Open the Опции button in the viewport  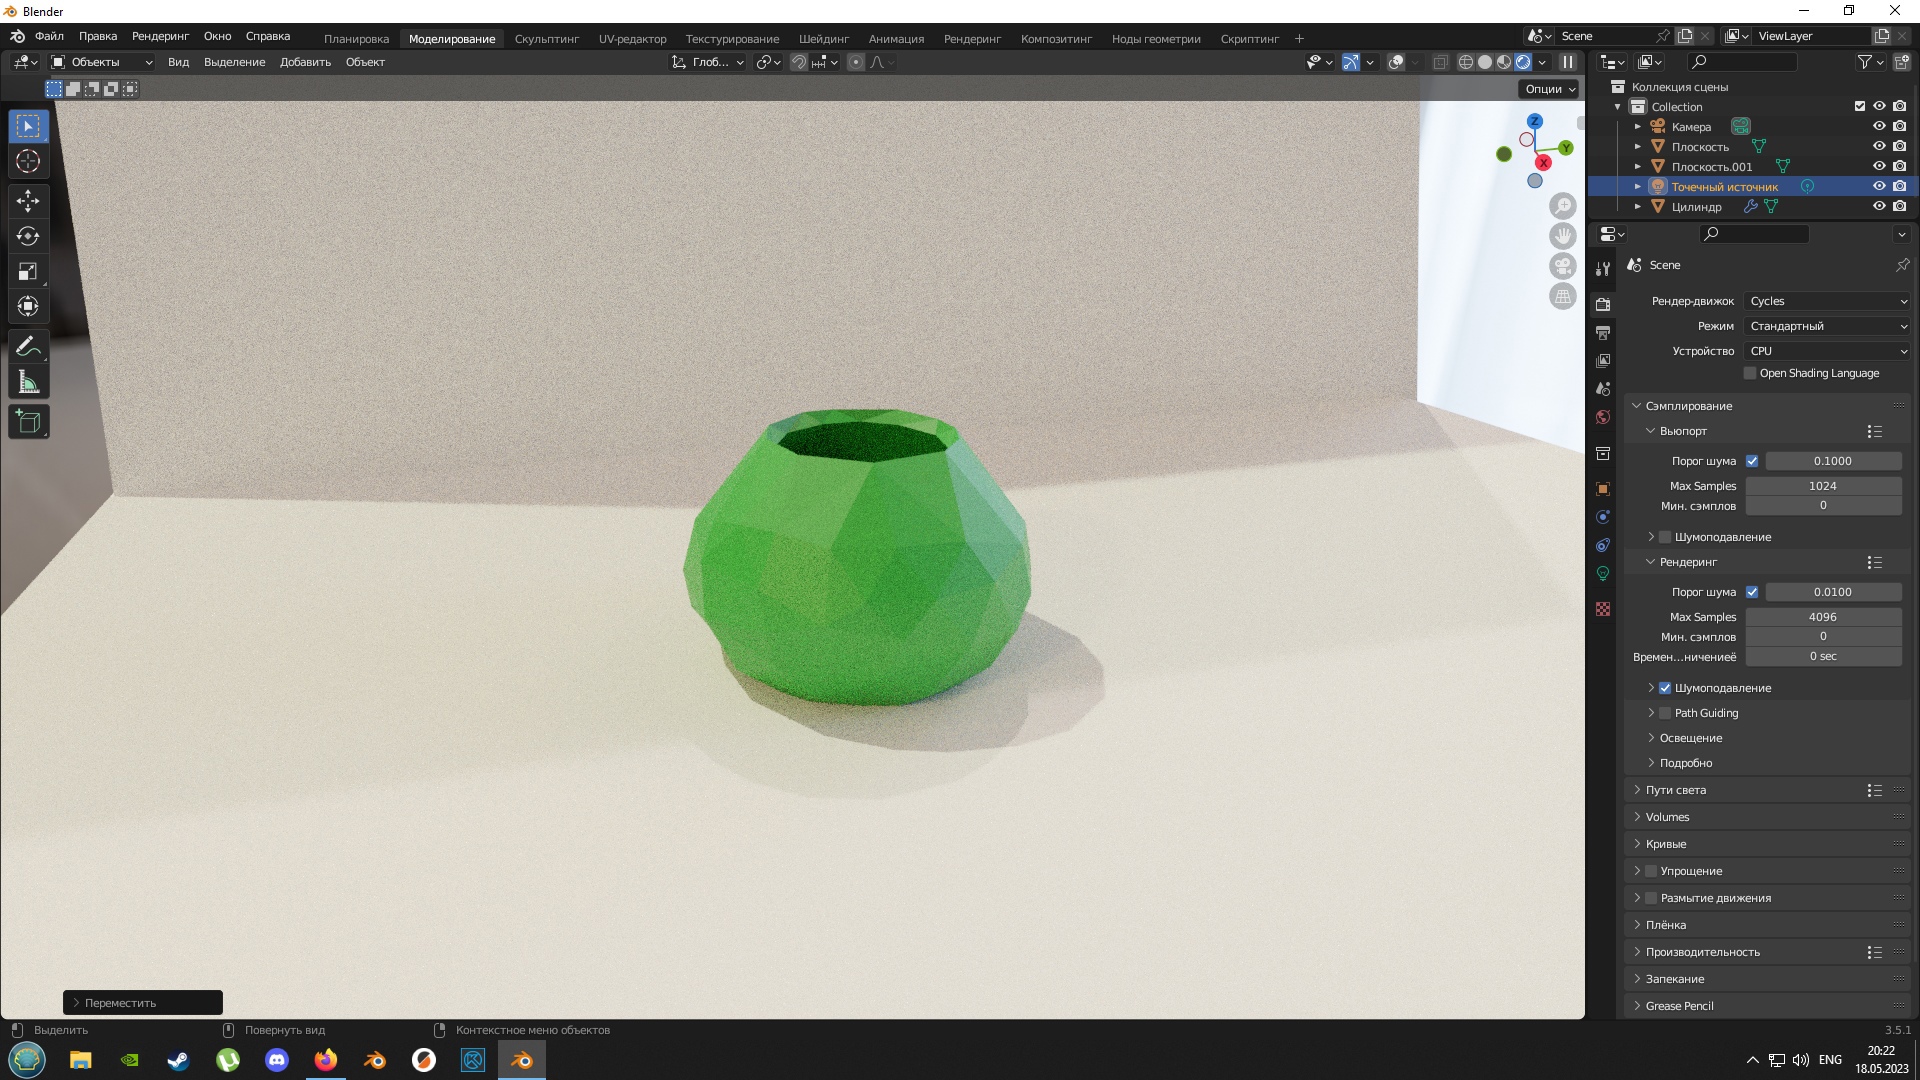pyautogui.click(x=1550, y=89)
